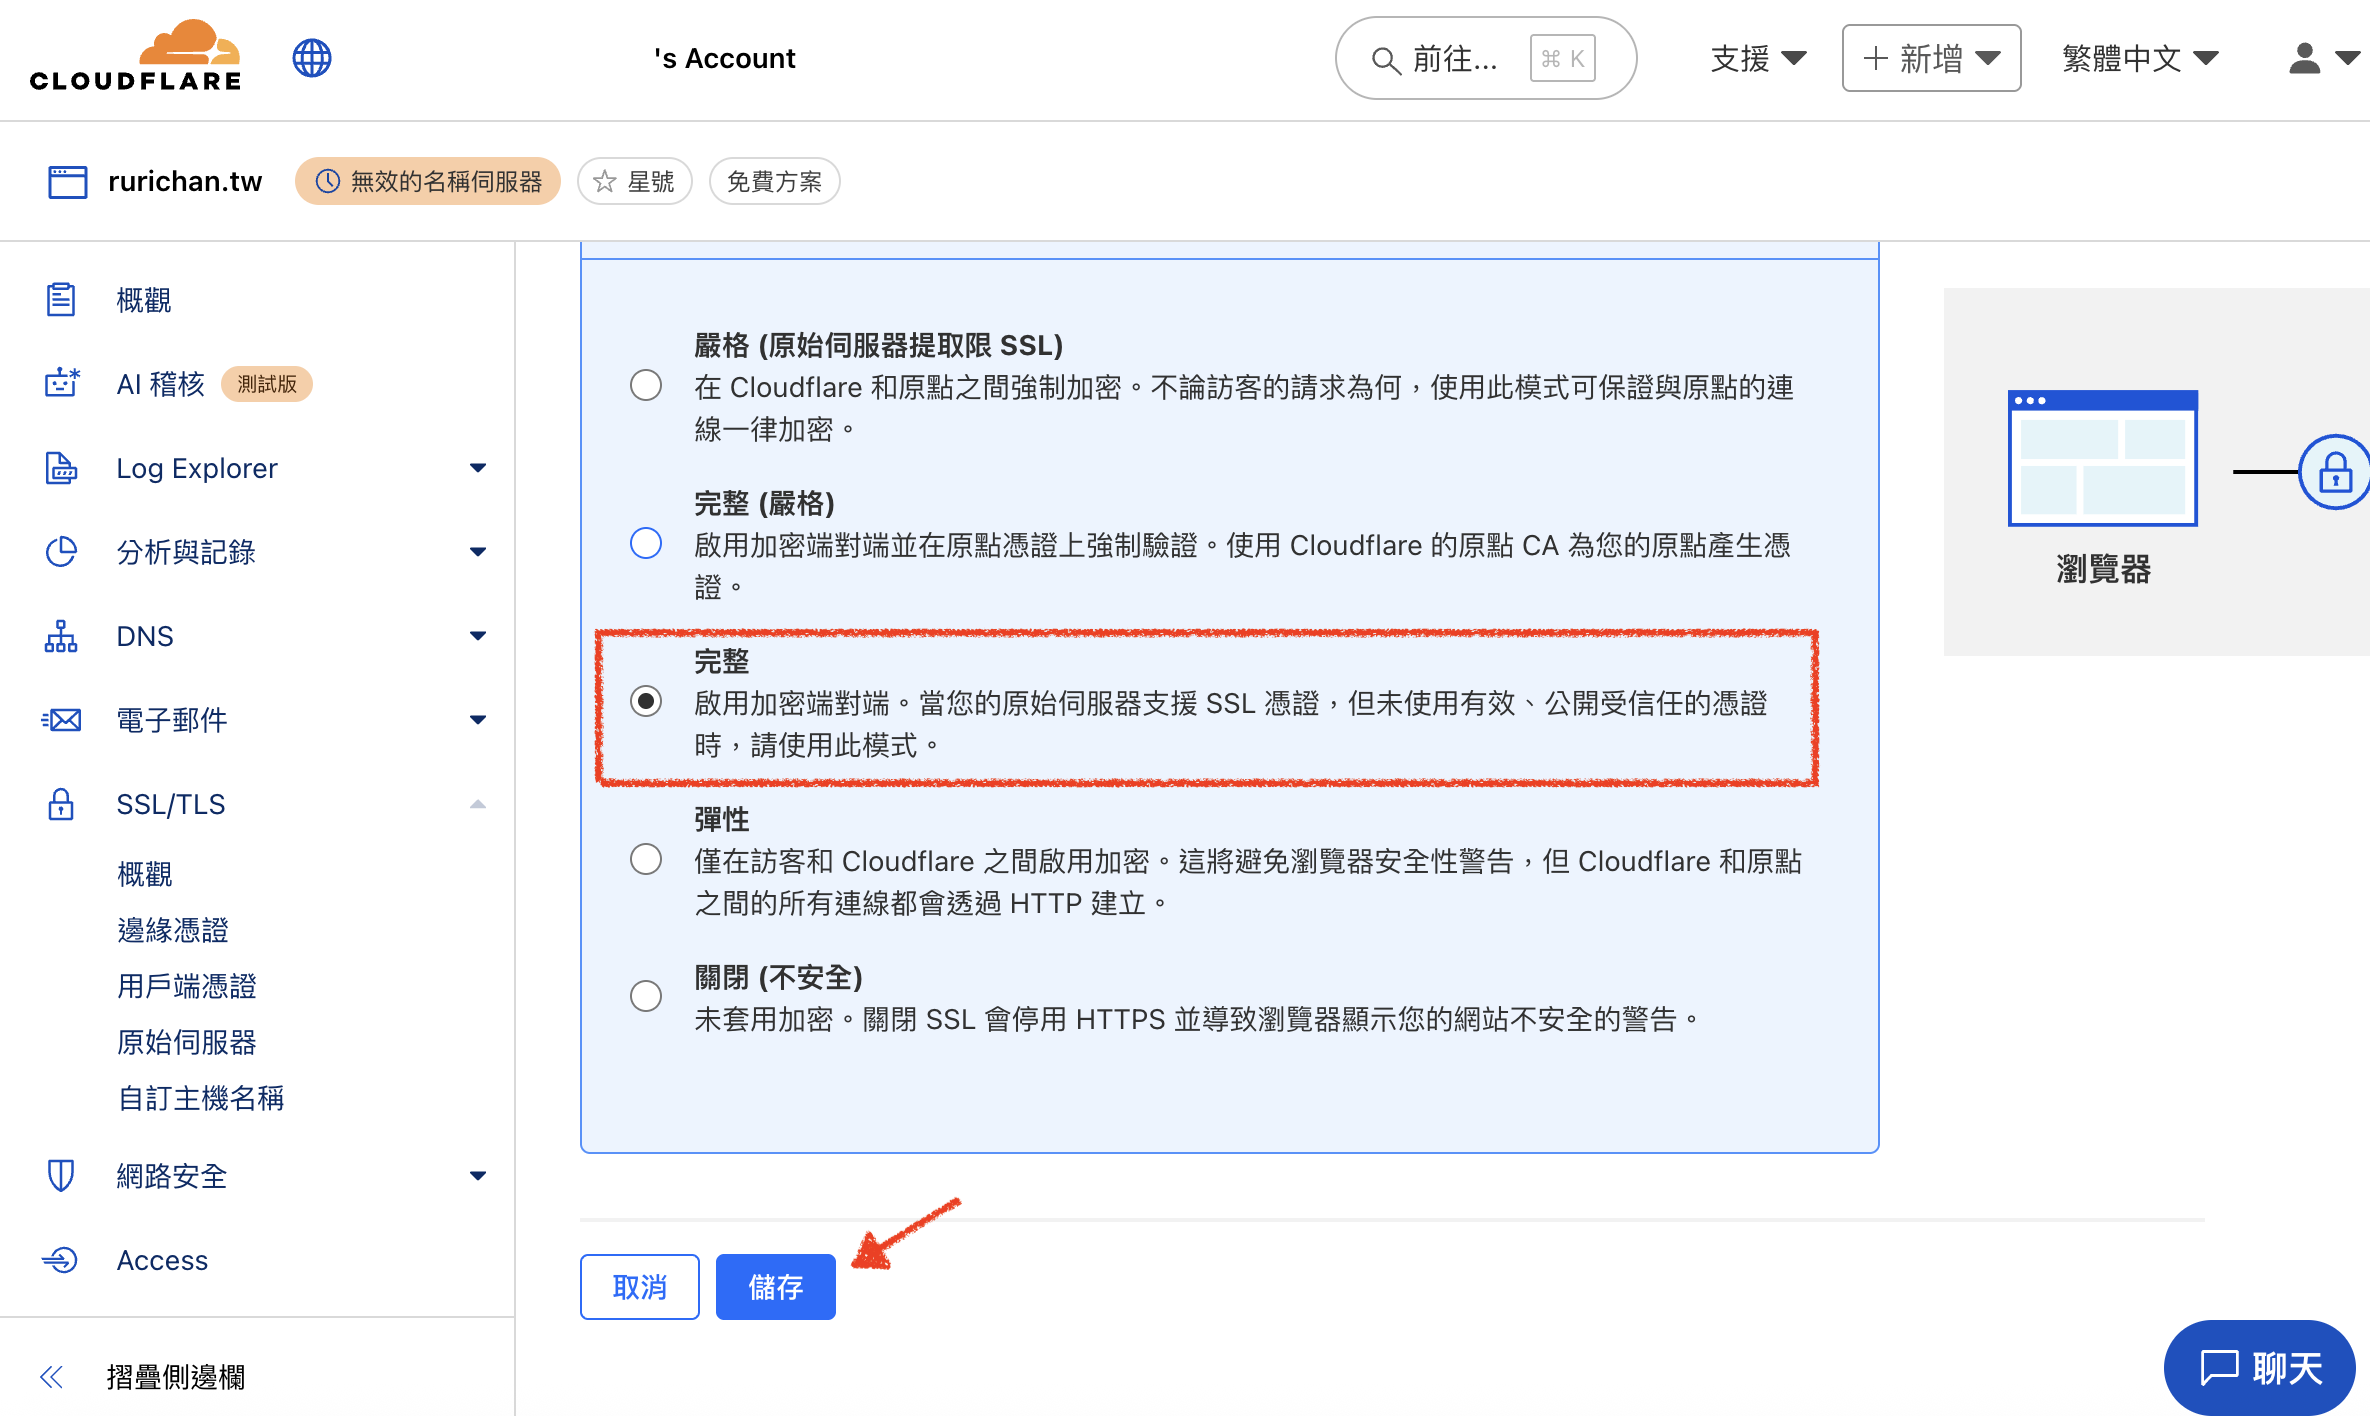The width and height of the screenshot is (2370, 1416).
Task: Click the Access sidebar label
Action: [x=162, y=1260]
